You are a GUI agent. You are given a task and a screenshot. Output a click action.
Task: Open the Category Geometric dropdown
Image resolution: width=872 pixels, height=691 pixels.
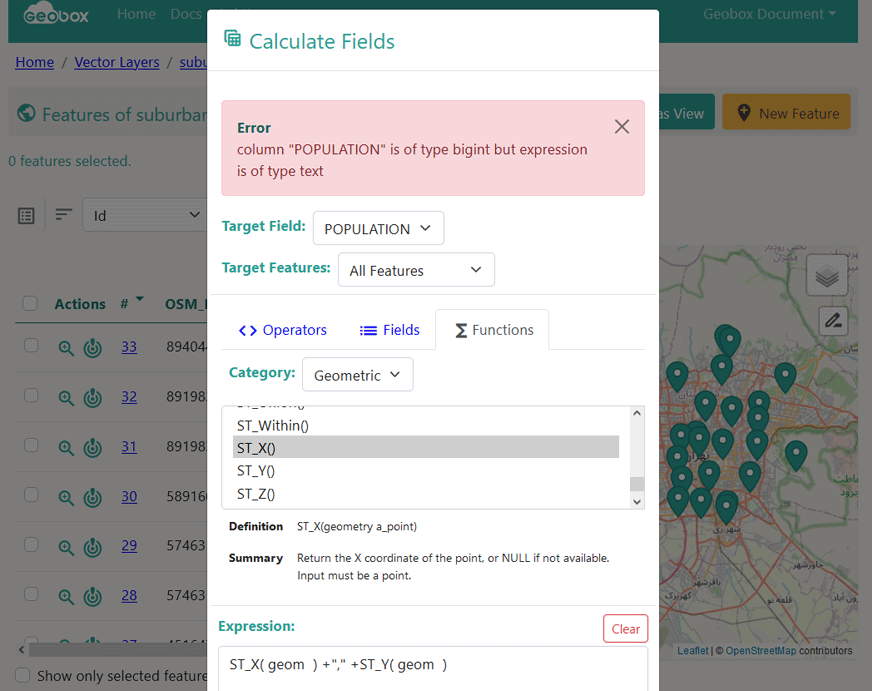pyautogui.click(x=357, y=375)
